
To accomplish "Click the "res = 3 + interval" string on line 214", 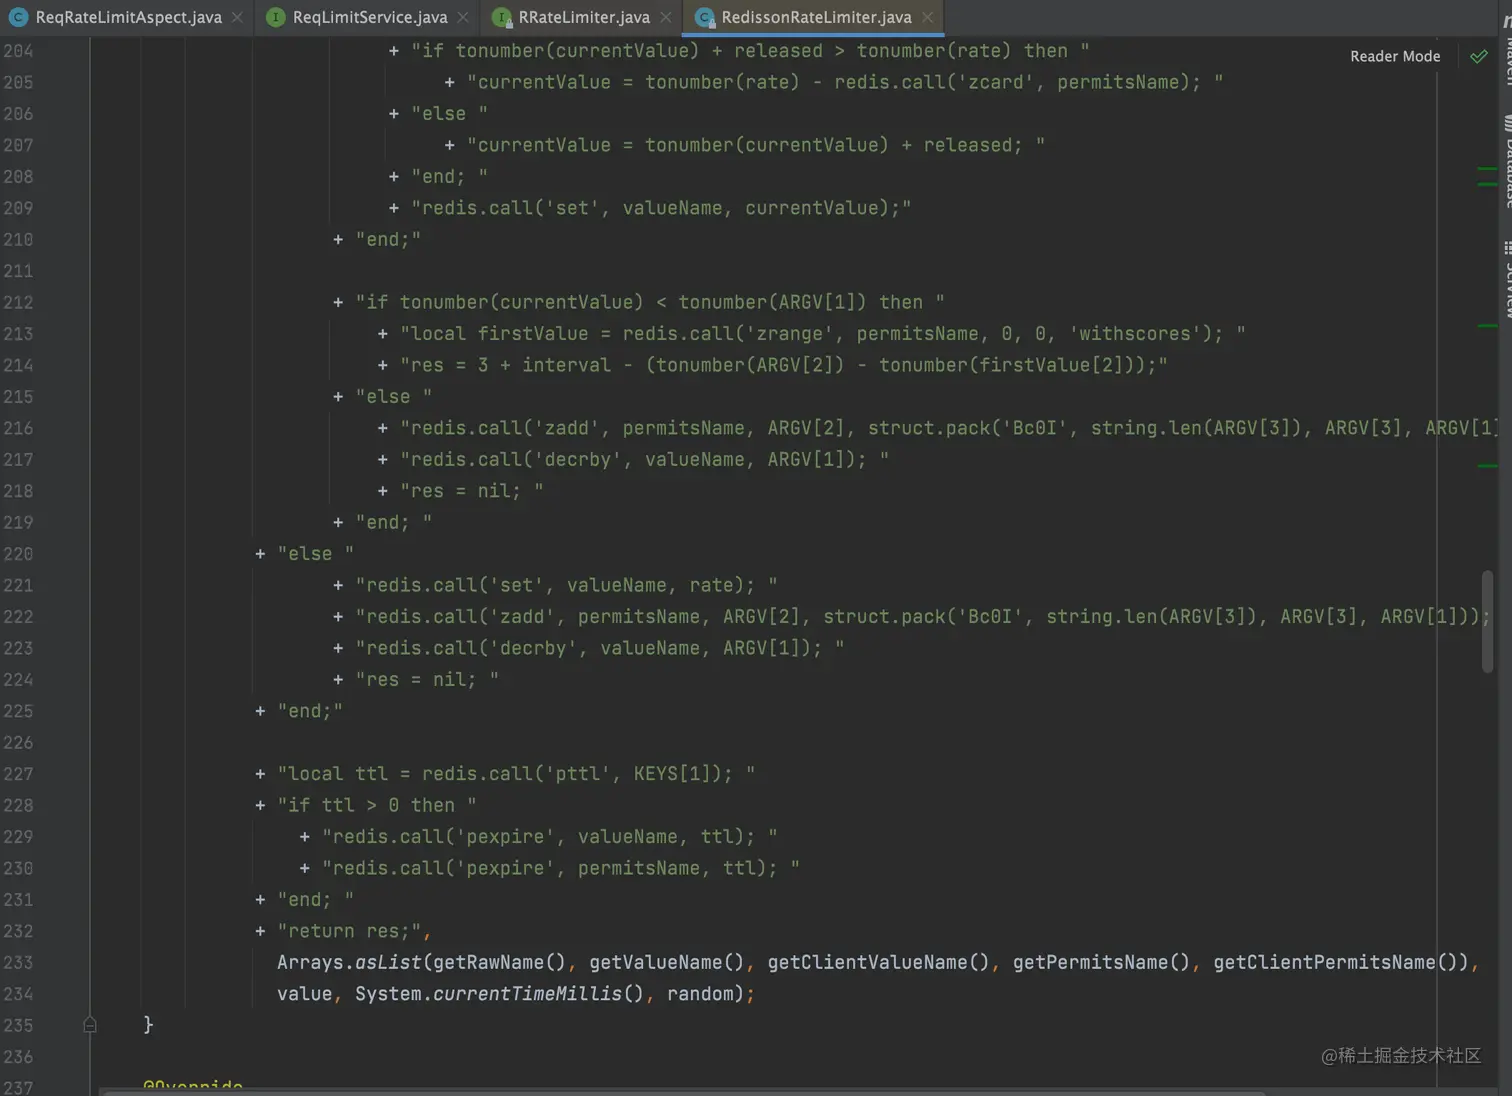I will point(783,365).
